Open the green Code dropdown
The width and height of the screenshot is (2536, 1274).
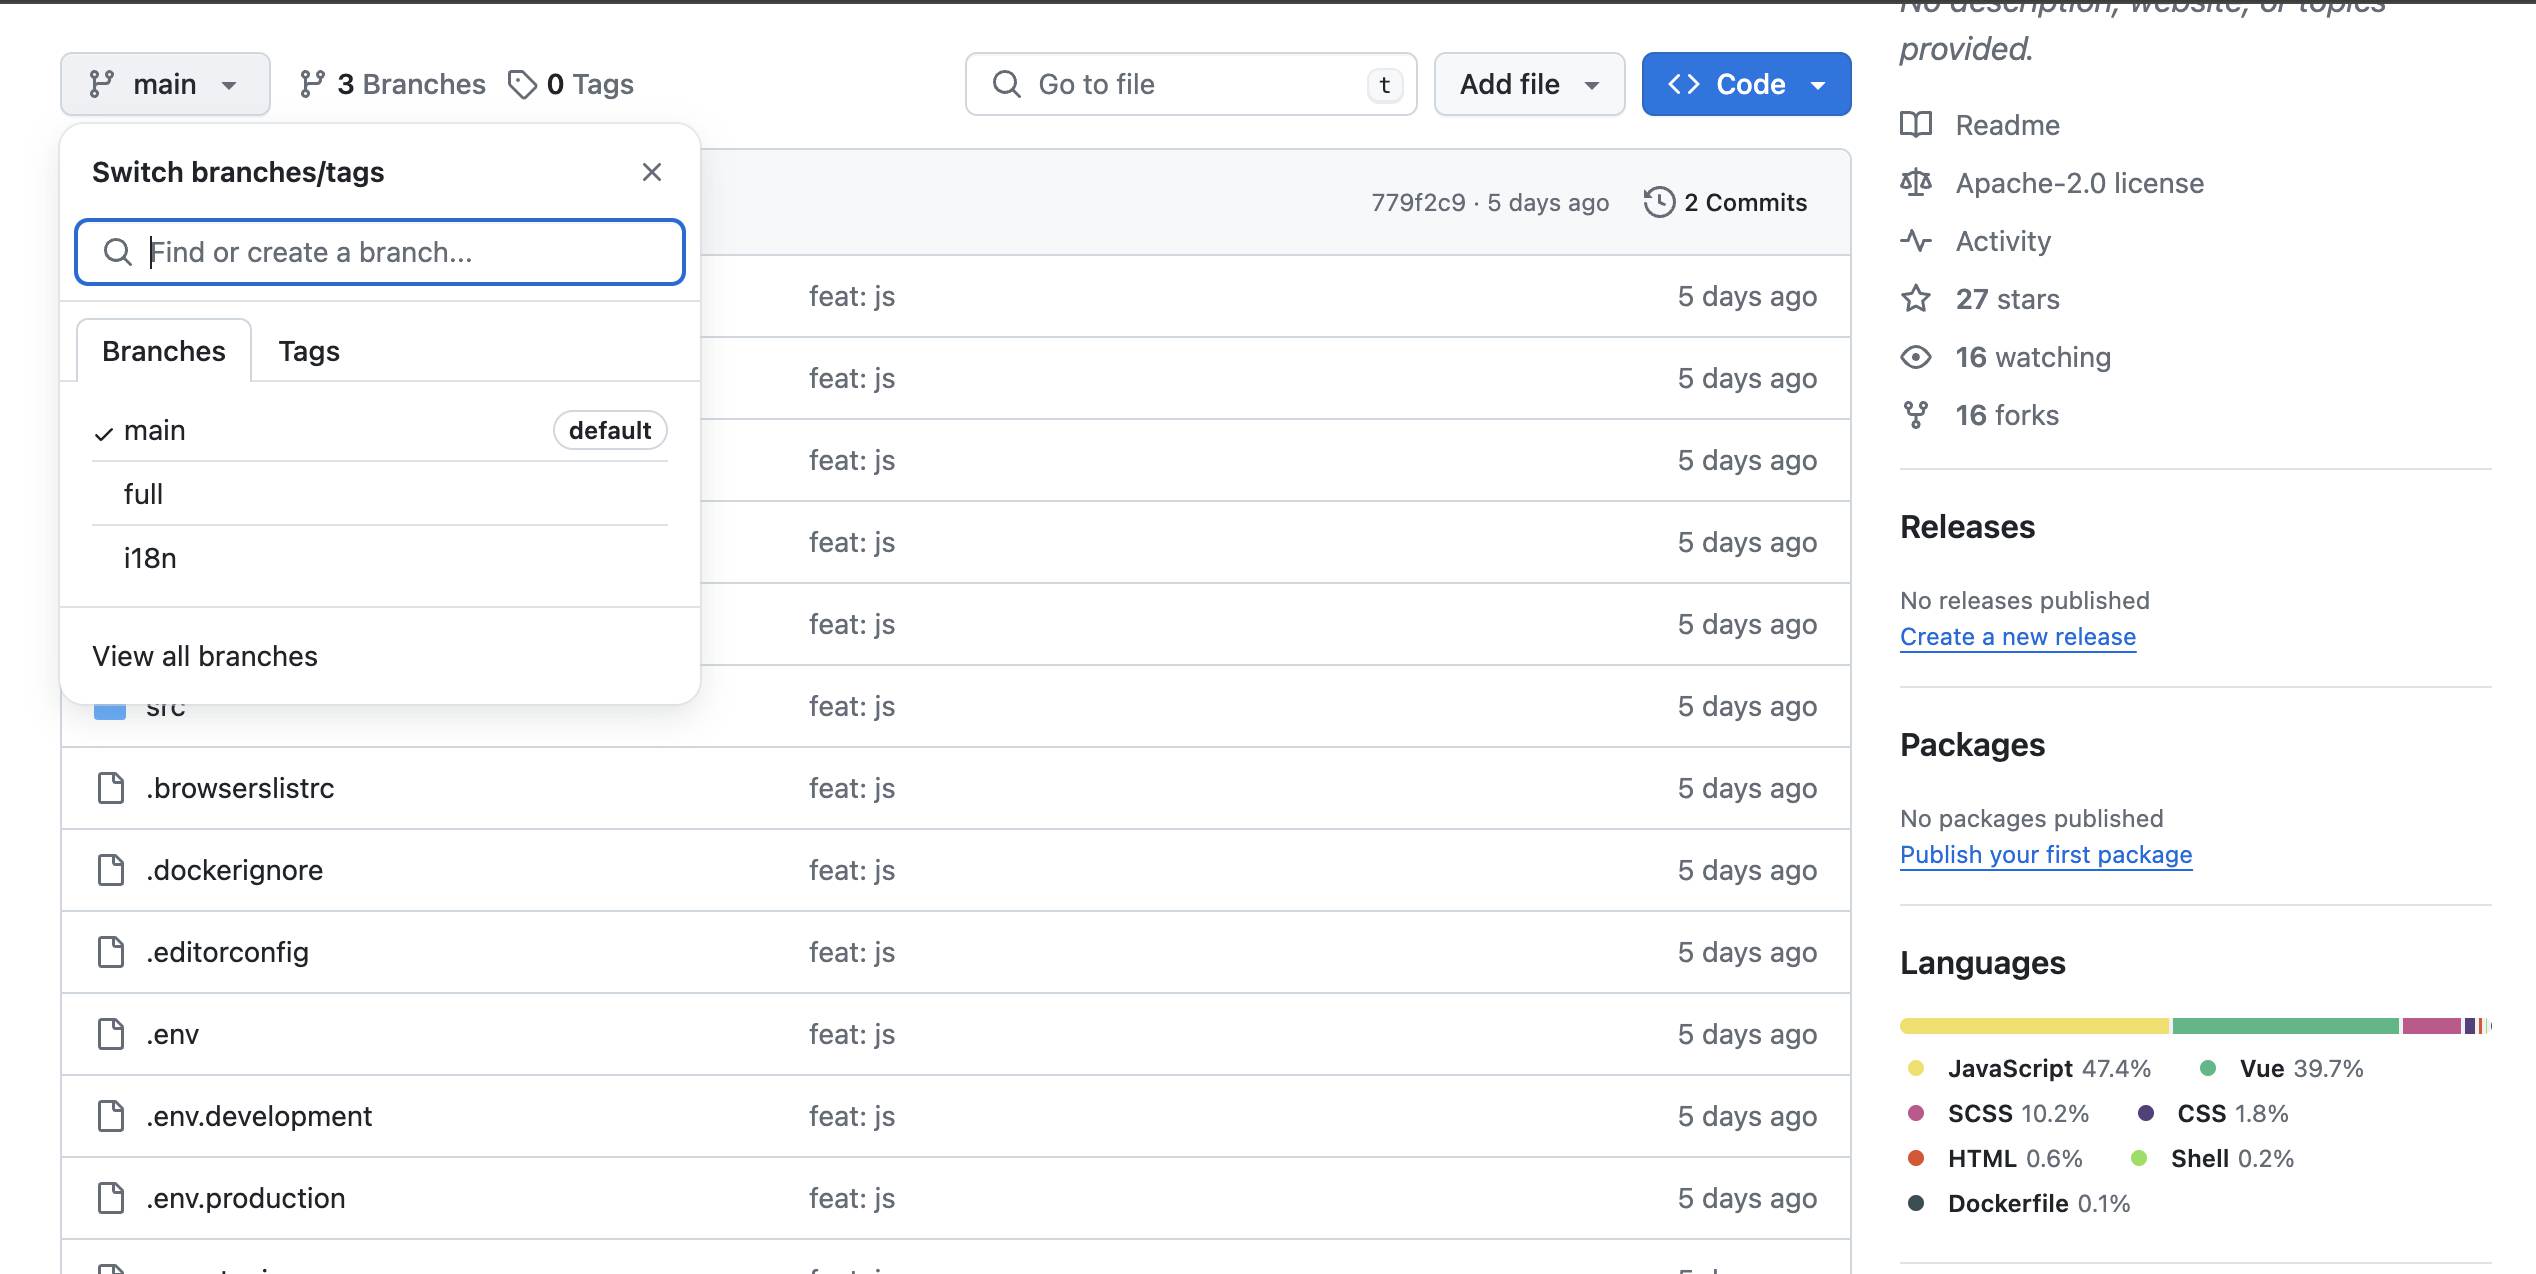coord(1746,84)
